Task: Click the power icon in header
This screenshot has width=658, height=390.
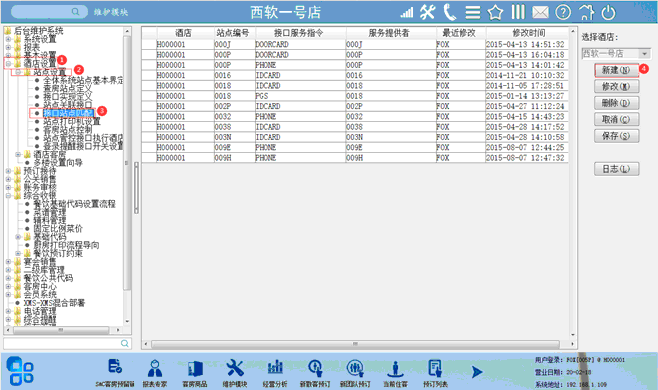Action: point(608,13)
